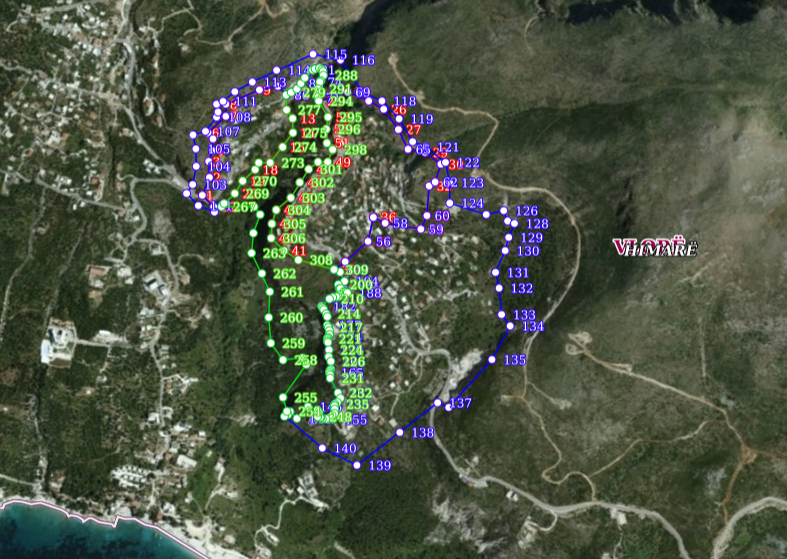Click the red number label 41

click(299, 251)
